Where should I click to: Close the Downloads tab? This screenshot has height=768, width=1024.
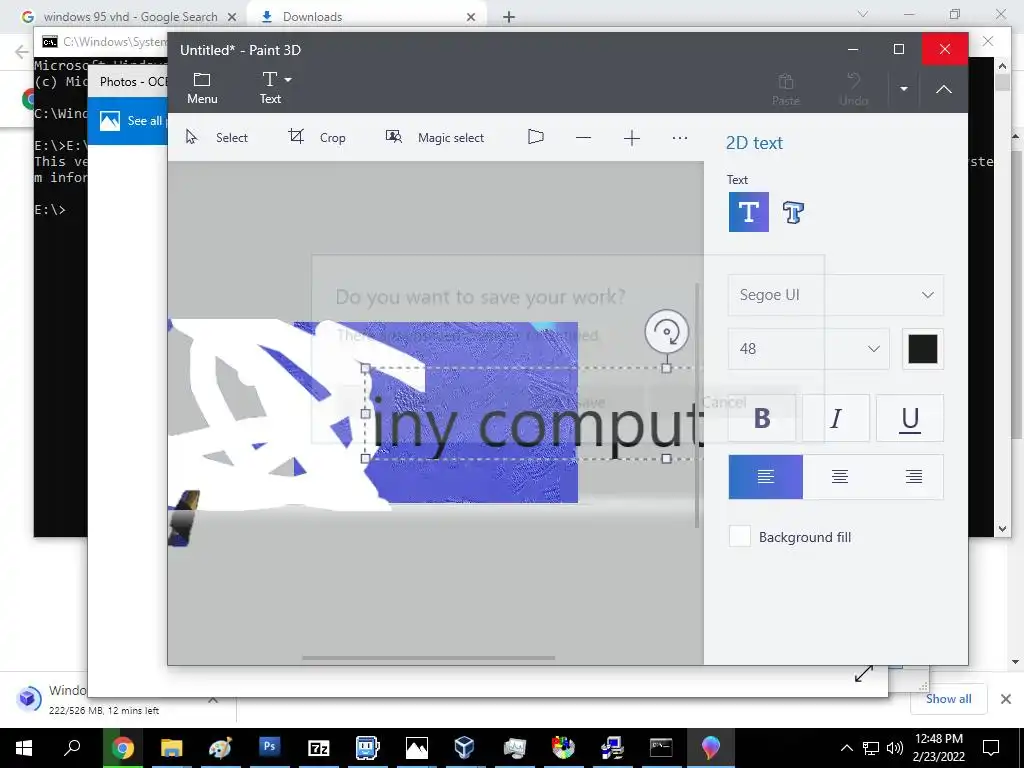[x=471, y=17]
